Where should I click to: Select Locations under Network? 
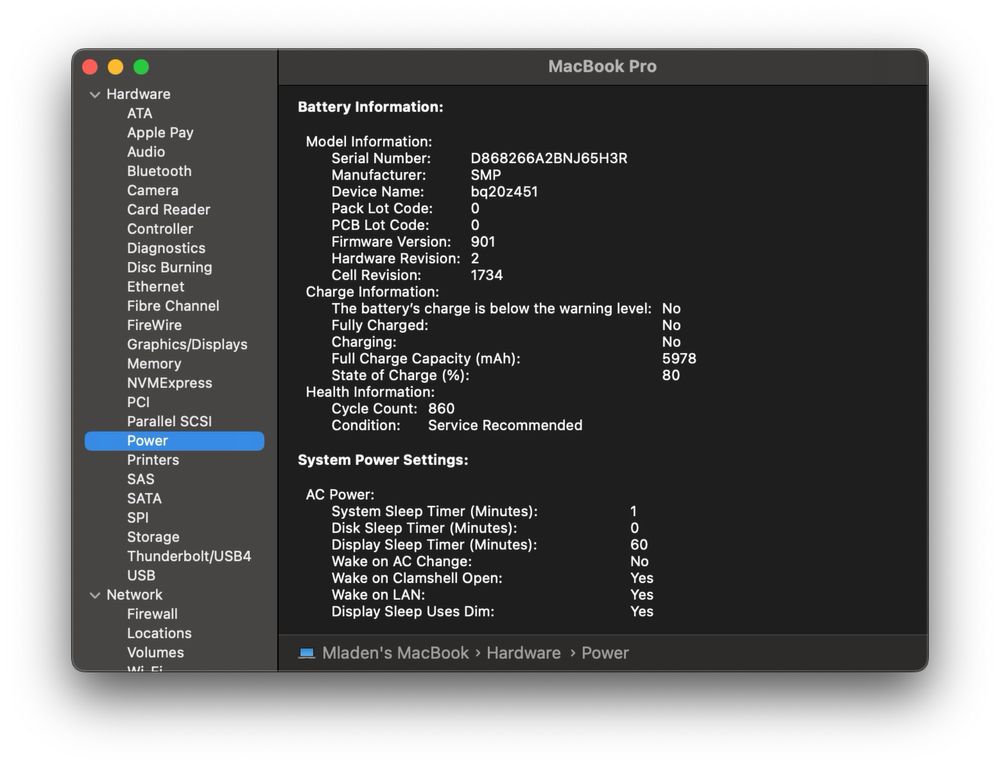point(159,633)
